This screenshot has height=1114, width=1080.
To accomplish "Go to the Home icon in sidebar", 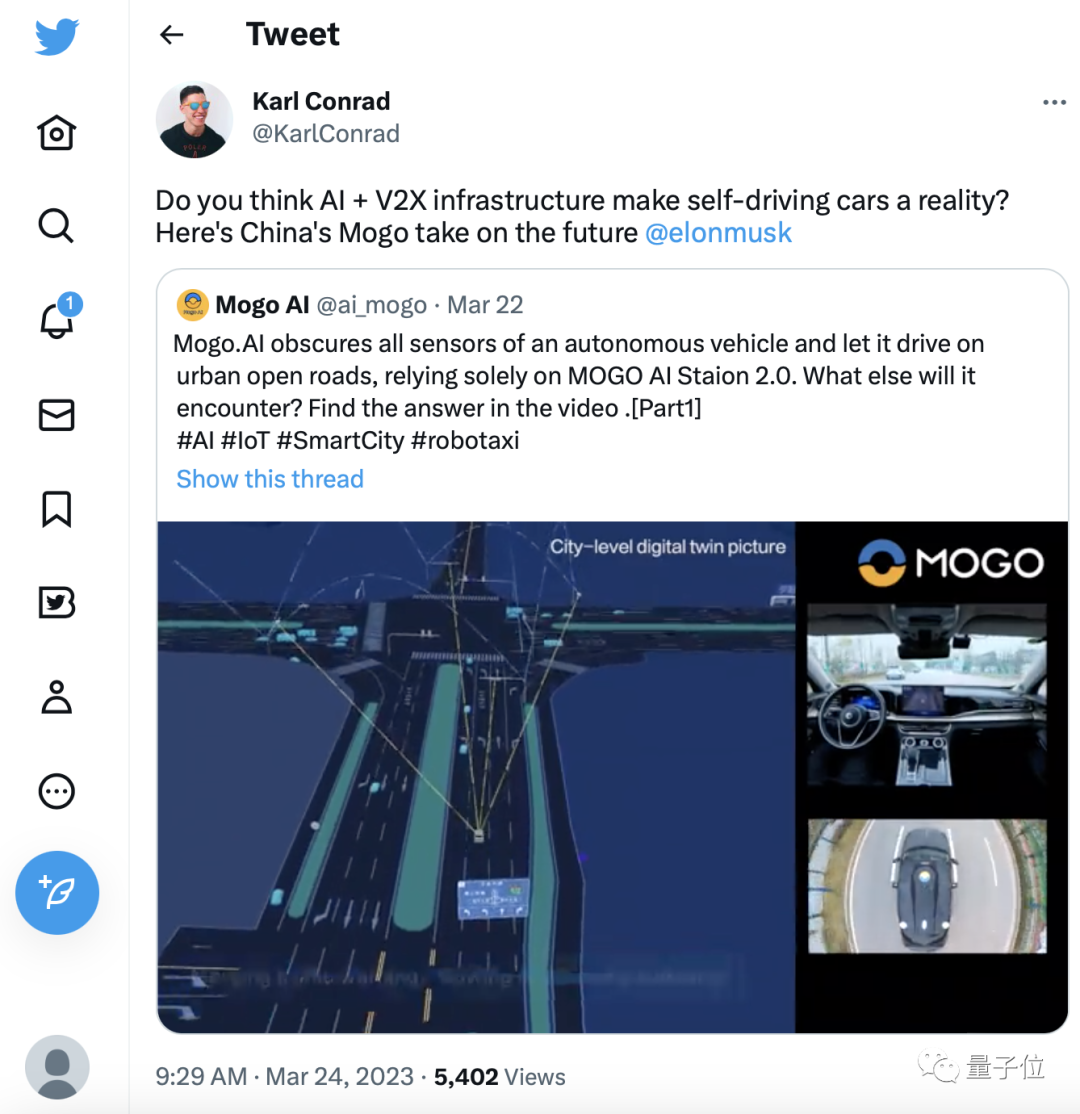I will 56,132.
